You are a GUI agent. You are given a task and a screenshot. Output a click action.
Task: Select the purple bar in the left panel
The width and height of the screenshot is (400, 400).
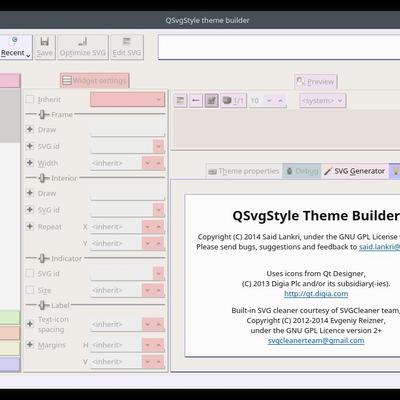(x=10, y=364)
